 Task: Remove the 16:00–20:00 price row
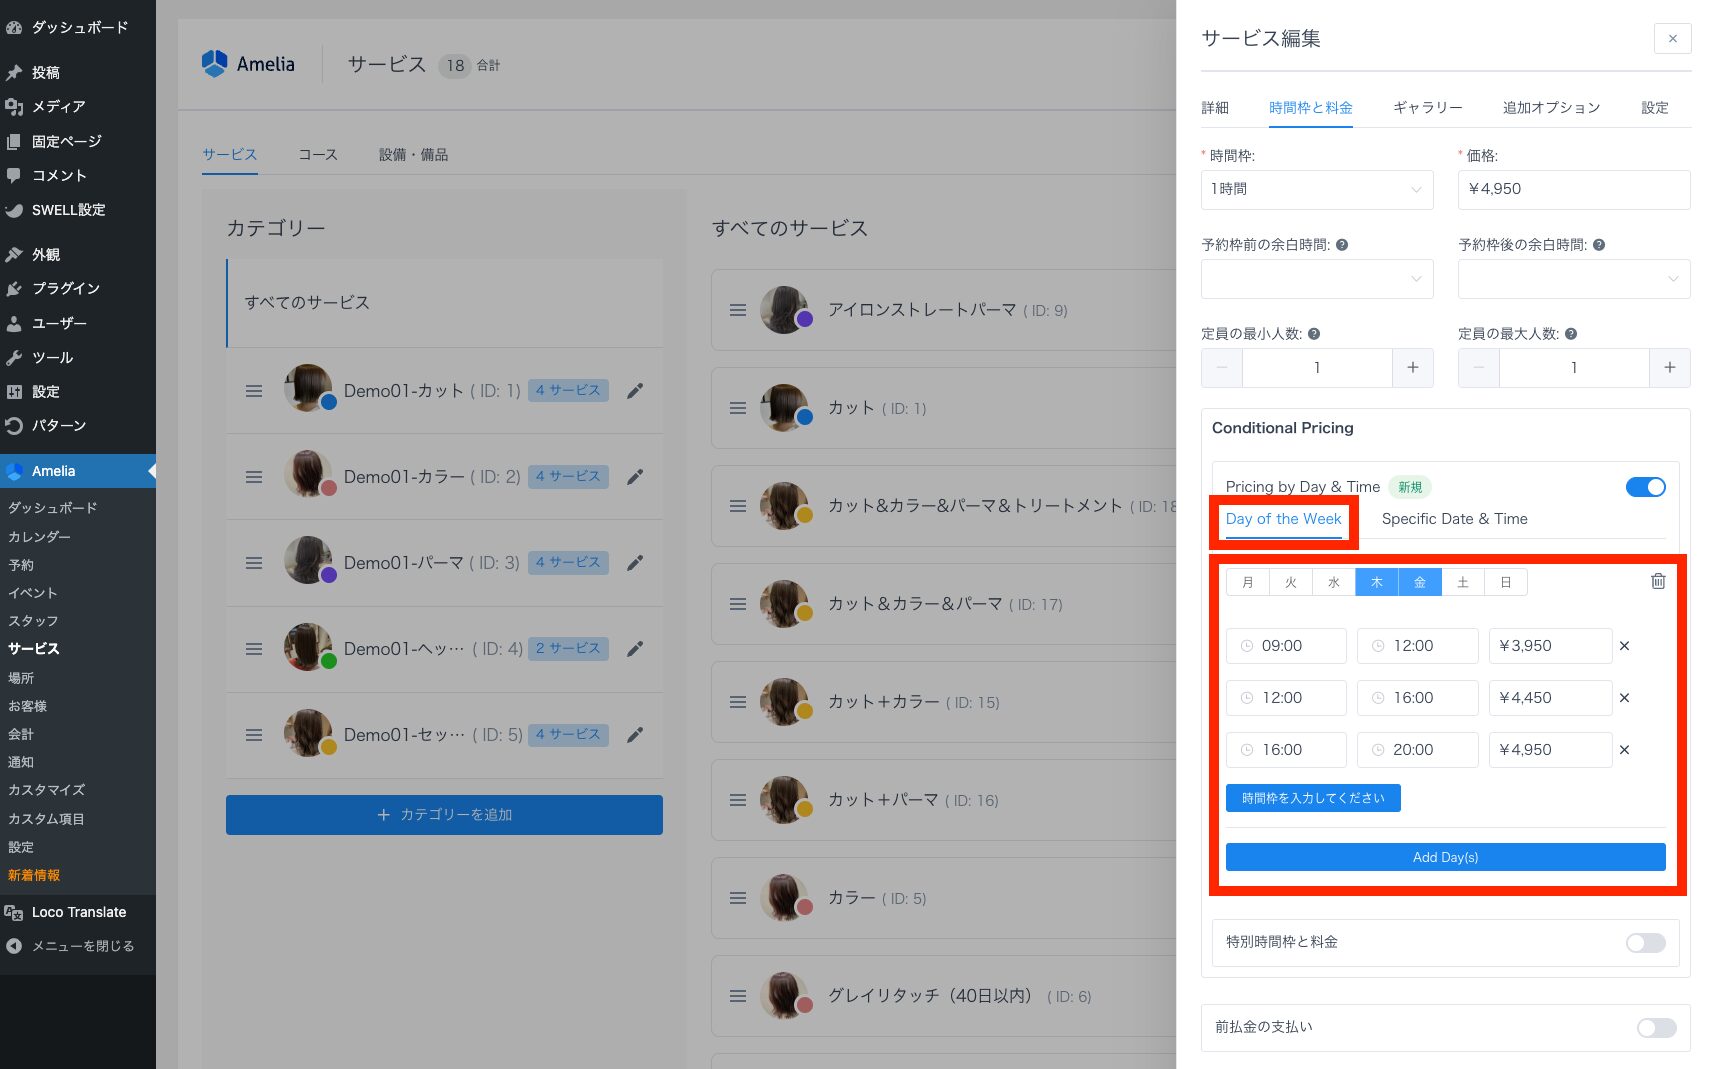[1624, 750]
